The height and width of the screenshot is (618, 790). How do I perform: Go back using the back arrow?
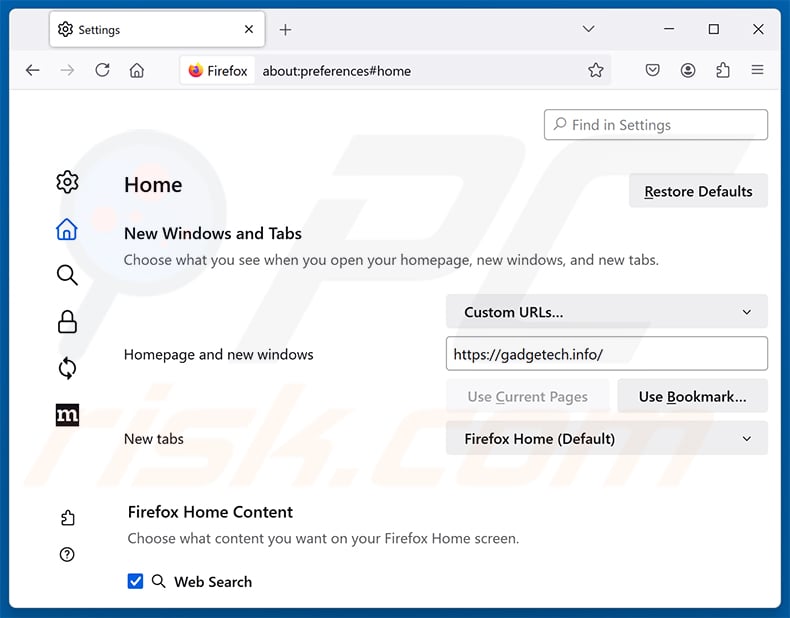pos(33,70)
